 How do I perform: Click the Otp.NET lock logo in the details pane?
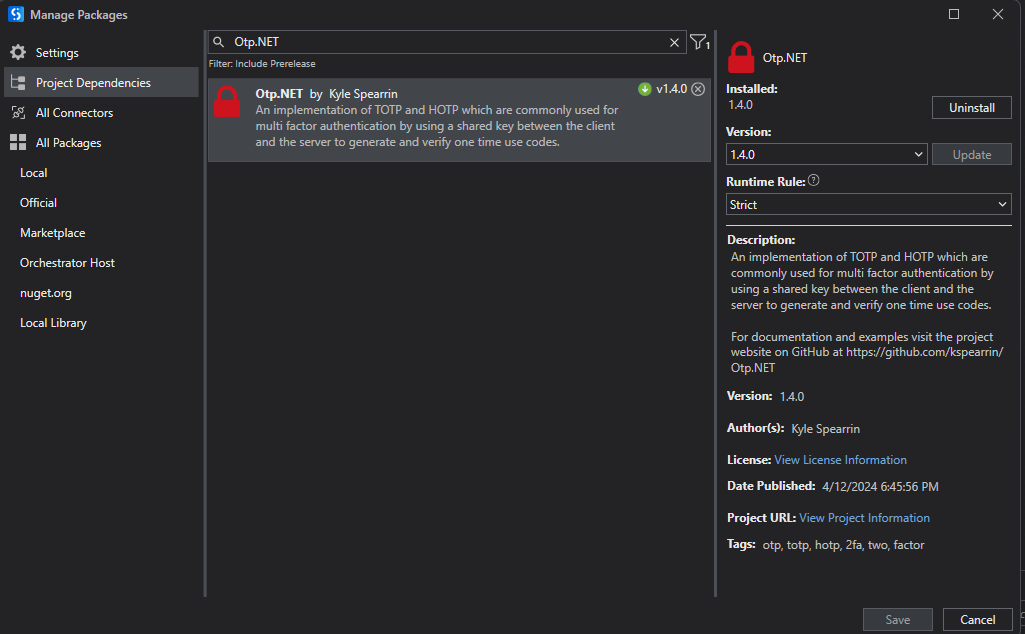(741, 58)
